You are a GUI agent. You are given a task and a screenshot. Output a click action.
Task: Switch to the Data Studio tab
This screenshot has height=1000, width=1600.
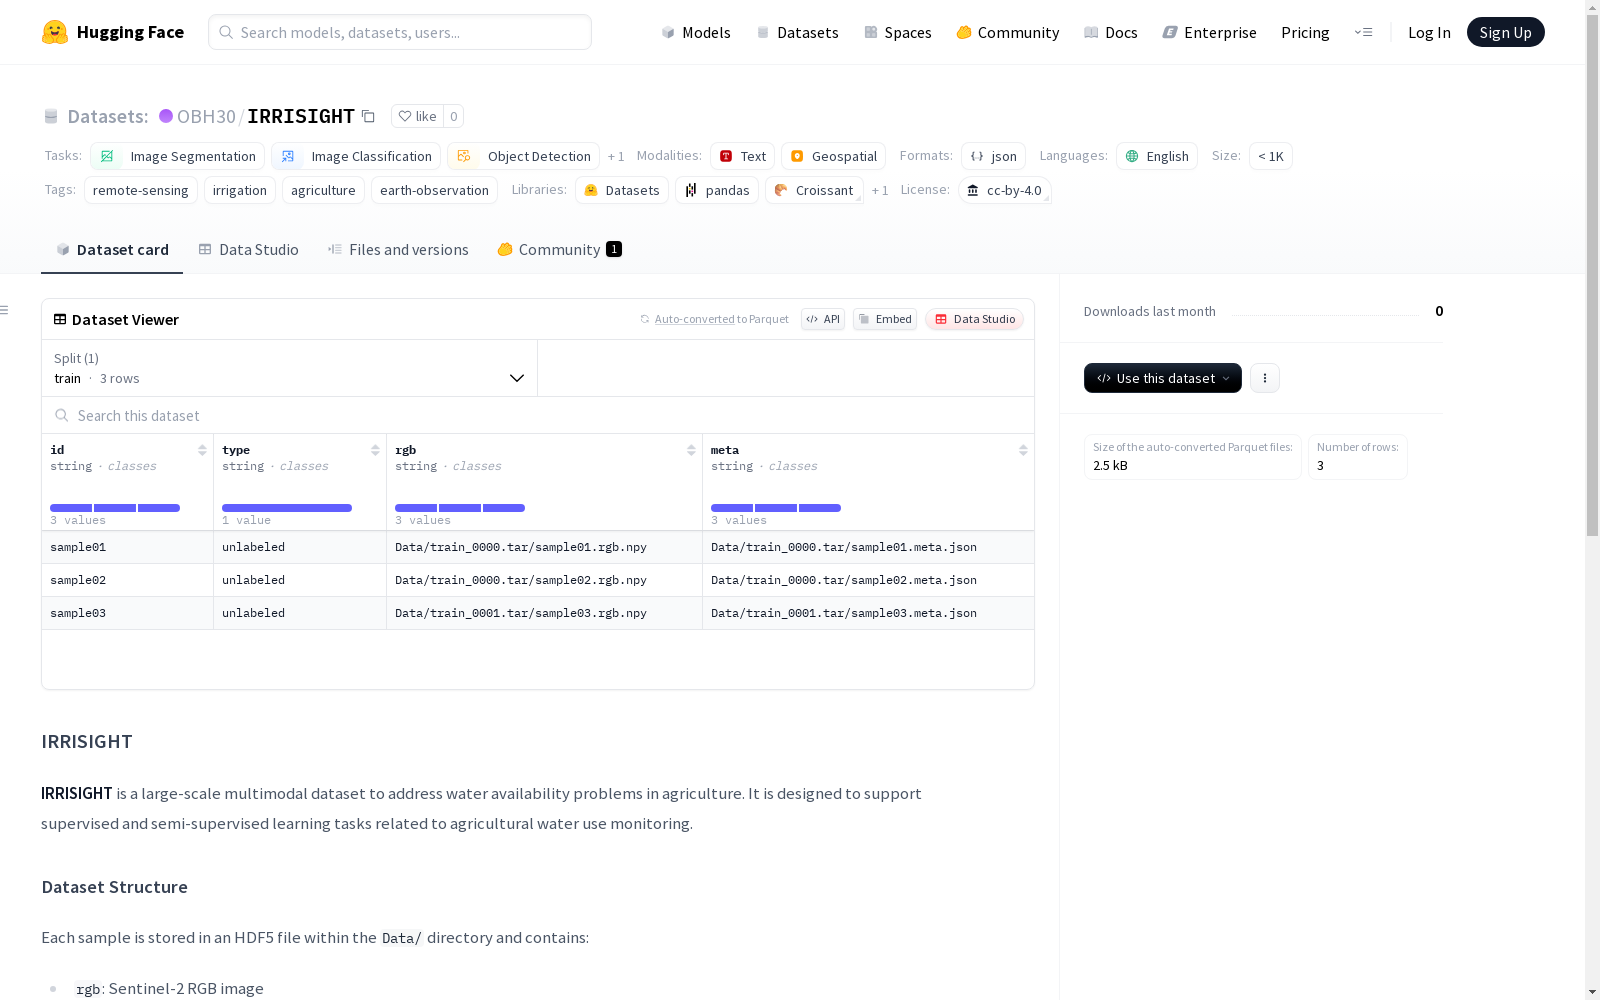click(x=249, y=250)
